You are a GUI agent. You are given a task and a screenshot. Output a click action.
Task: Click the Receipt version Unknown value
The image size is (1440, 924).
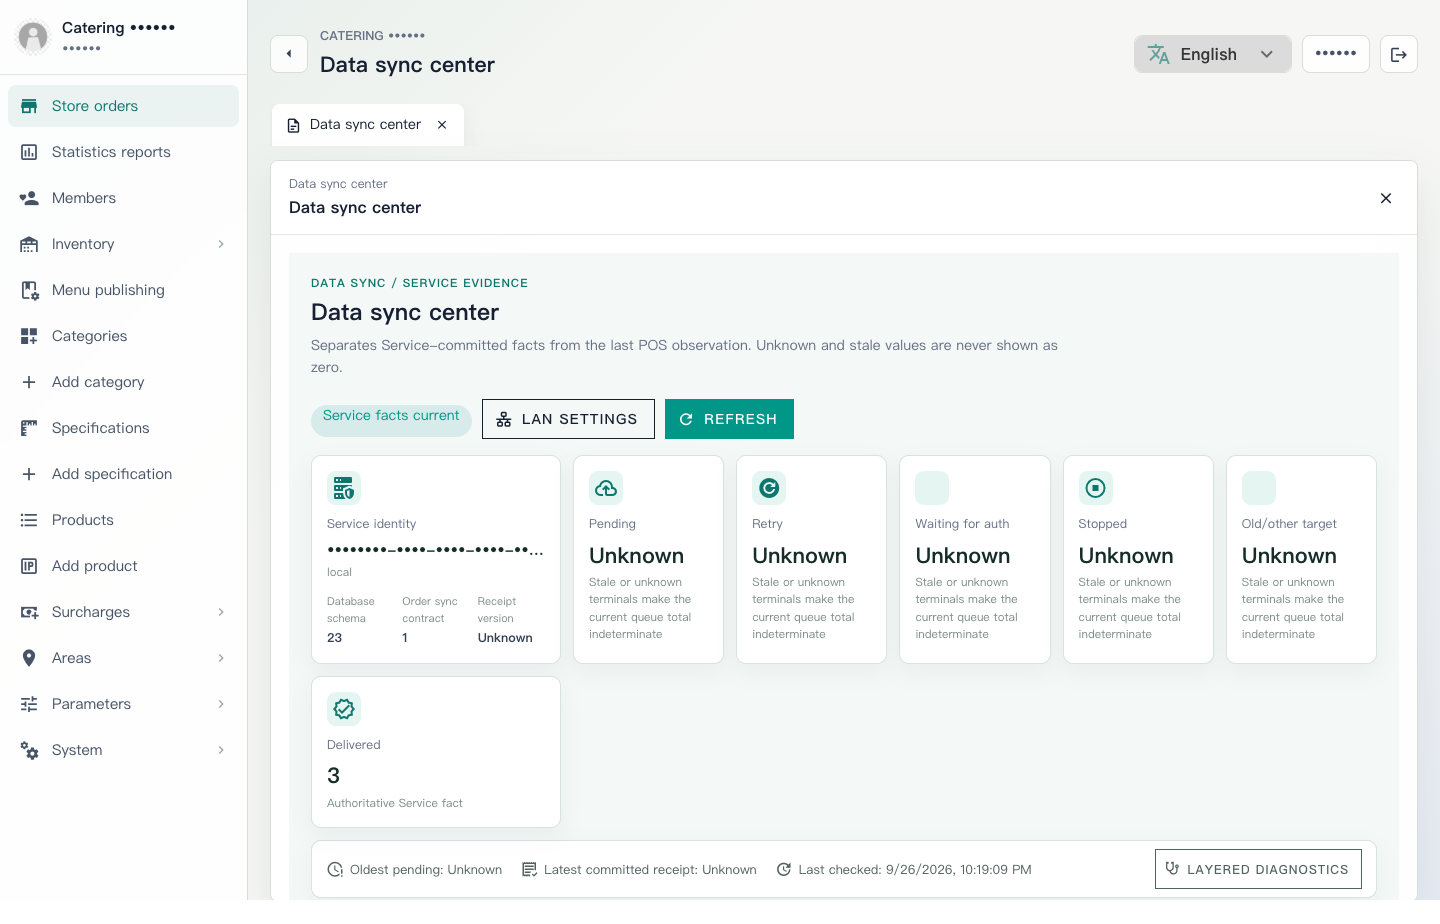pyautogui.click(x=505, y=638)
